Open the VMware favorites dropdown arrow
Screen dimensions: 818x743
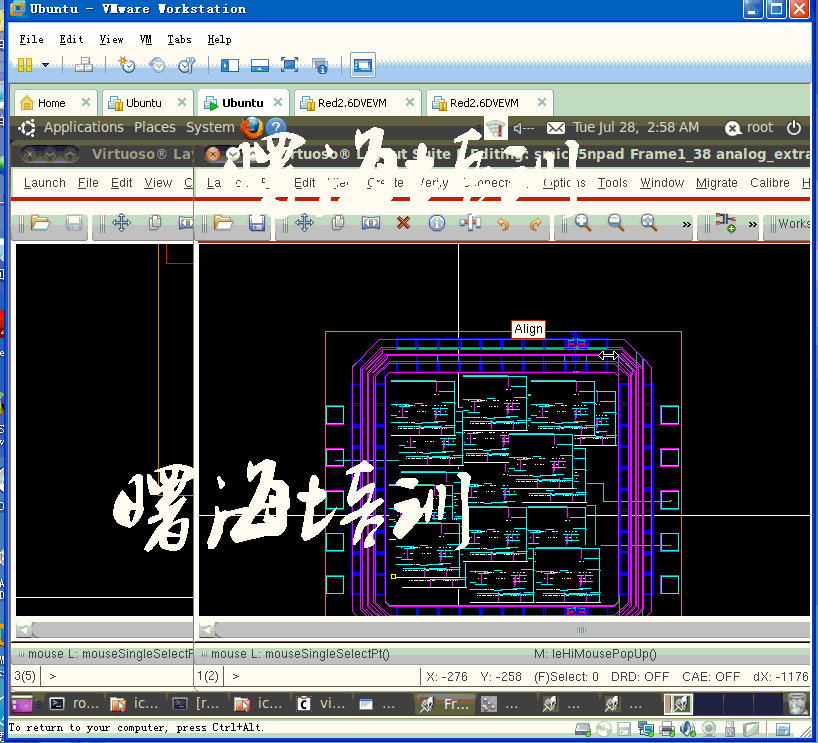(44, 65)
